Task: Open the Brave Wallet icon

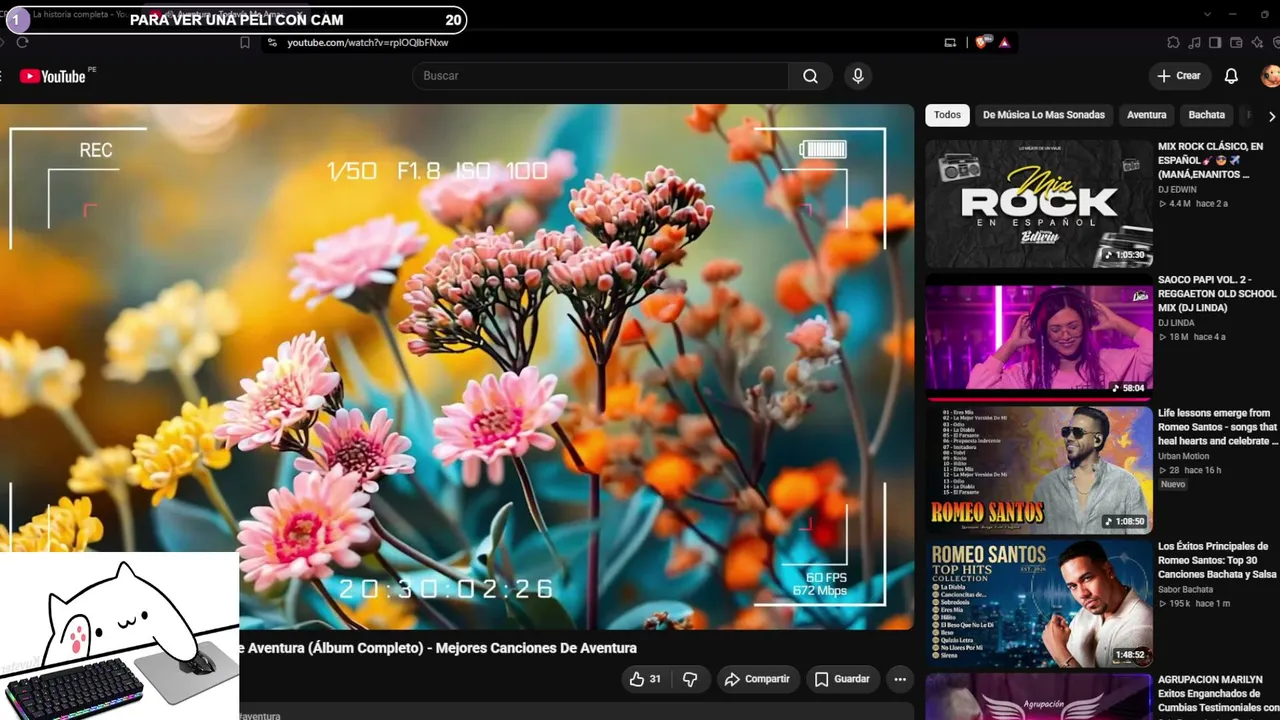Action: pyautogui.click(x=1236, y=42)
